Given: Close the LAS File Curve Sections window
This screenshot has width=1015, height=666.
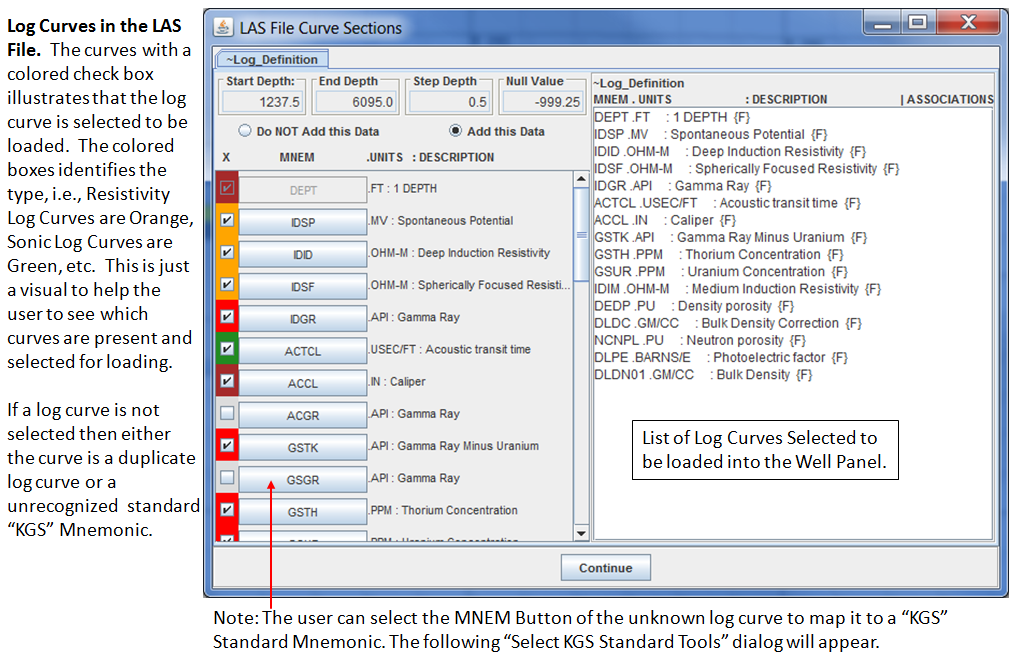Looking at the screenshot, I should [x=968, y=23].
